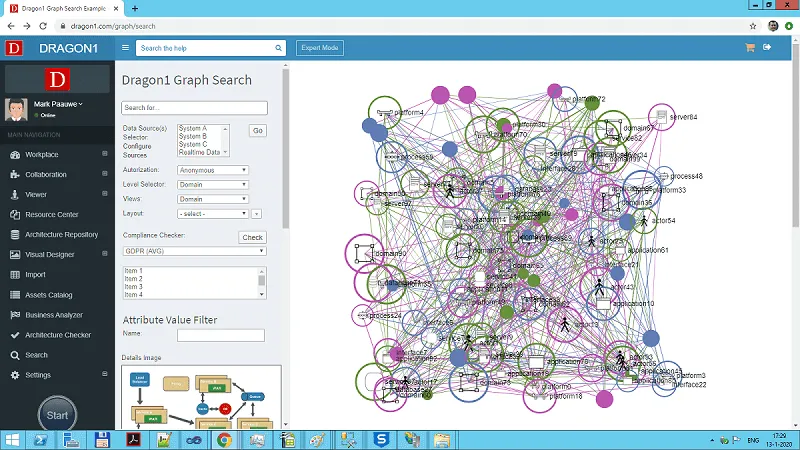Click the sign-out icon in top bar
The image size is (800, 450).
tap(767, 47)
